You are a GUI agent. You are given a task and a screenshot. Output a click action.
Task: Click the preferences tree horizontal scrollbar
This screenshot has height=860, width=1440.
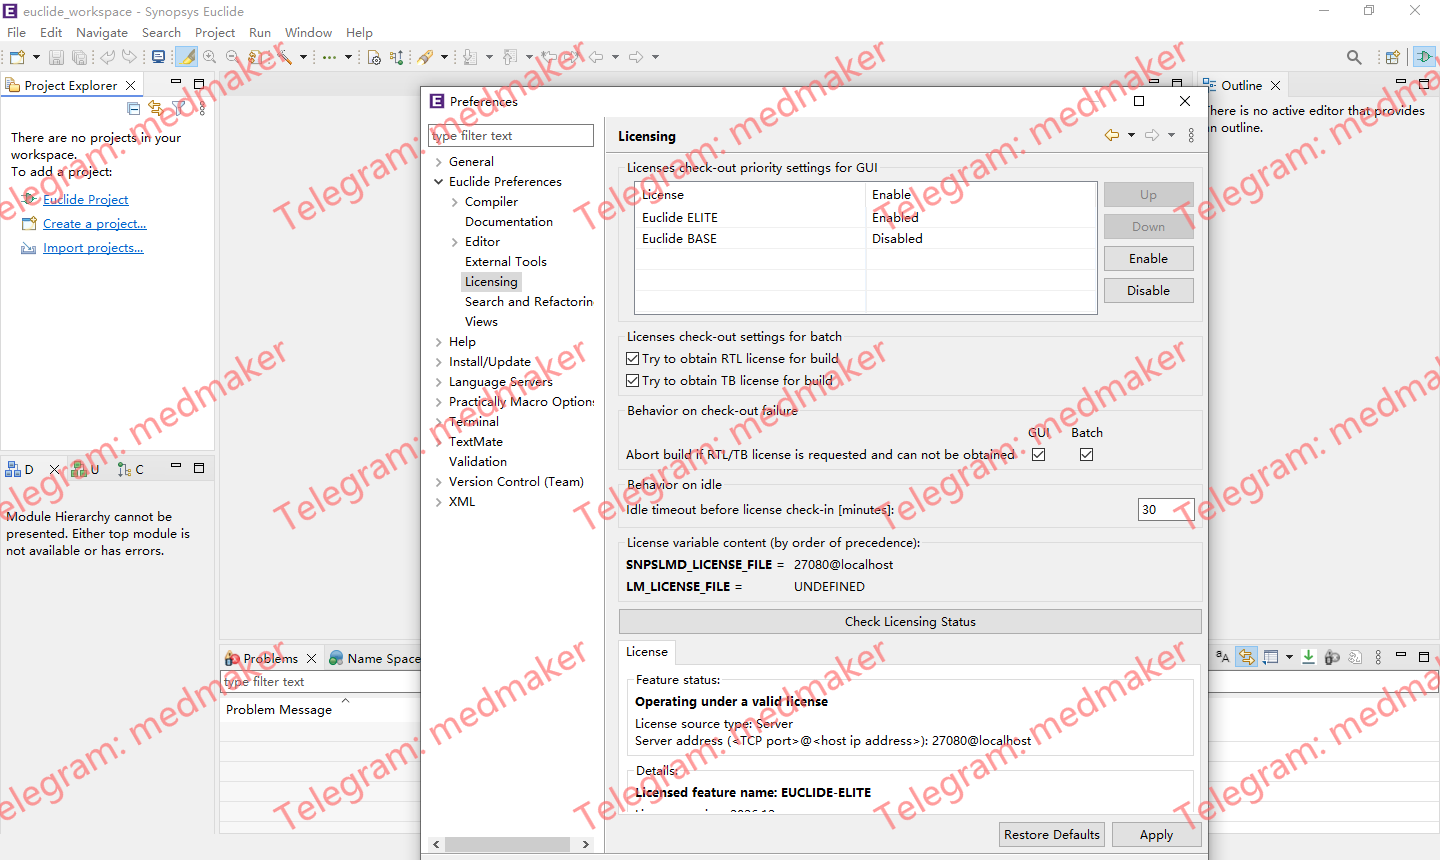pyautogui.click(x=510, y=844)
